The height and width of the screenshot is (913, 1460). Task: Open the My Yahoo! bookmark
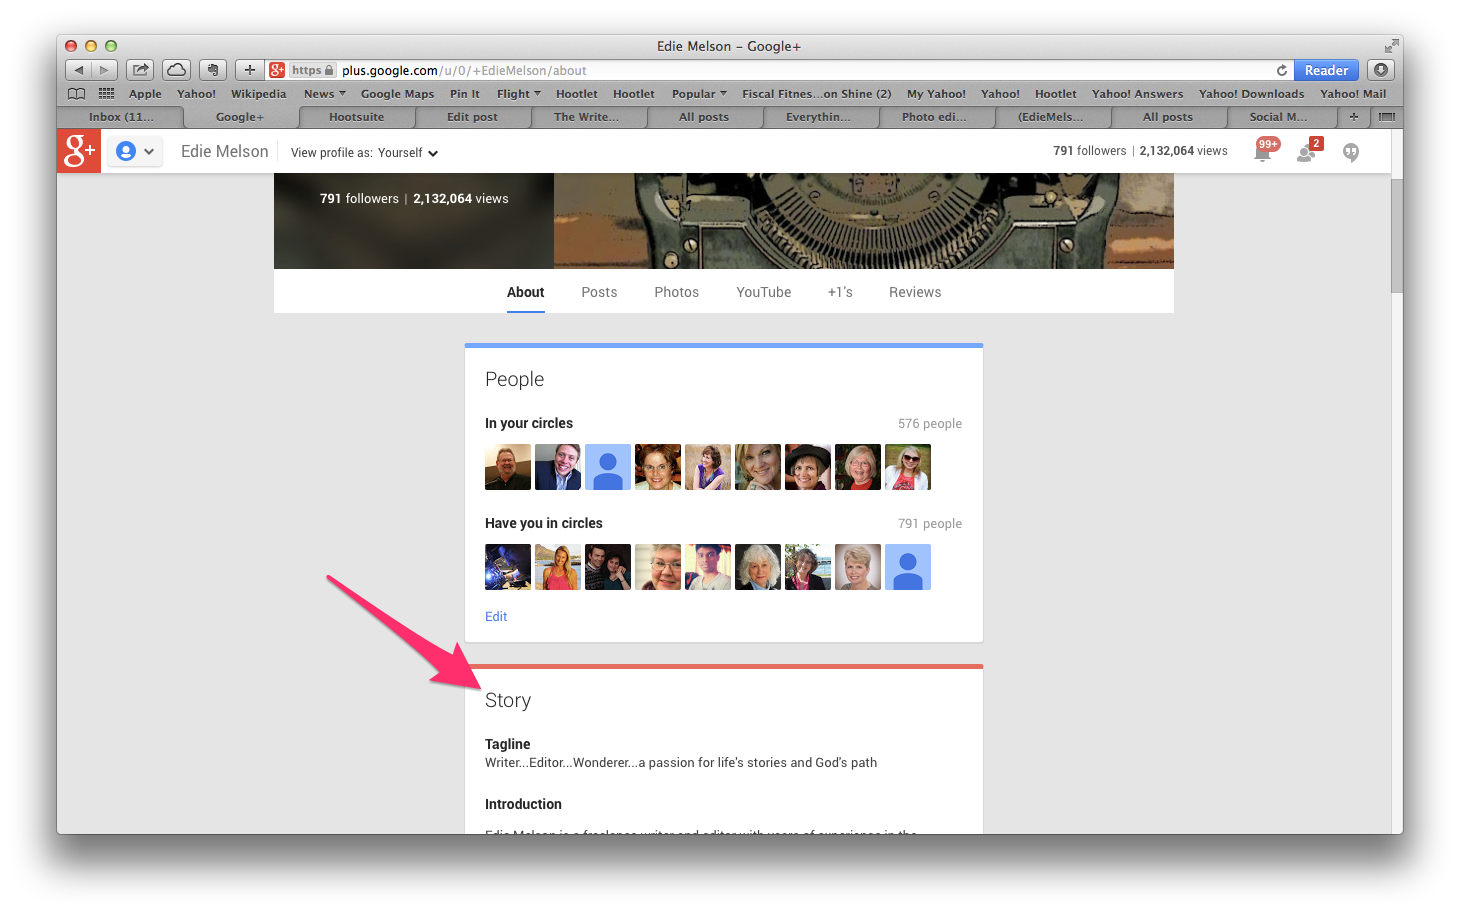(936, 94)
